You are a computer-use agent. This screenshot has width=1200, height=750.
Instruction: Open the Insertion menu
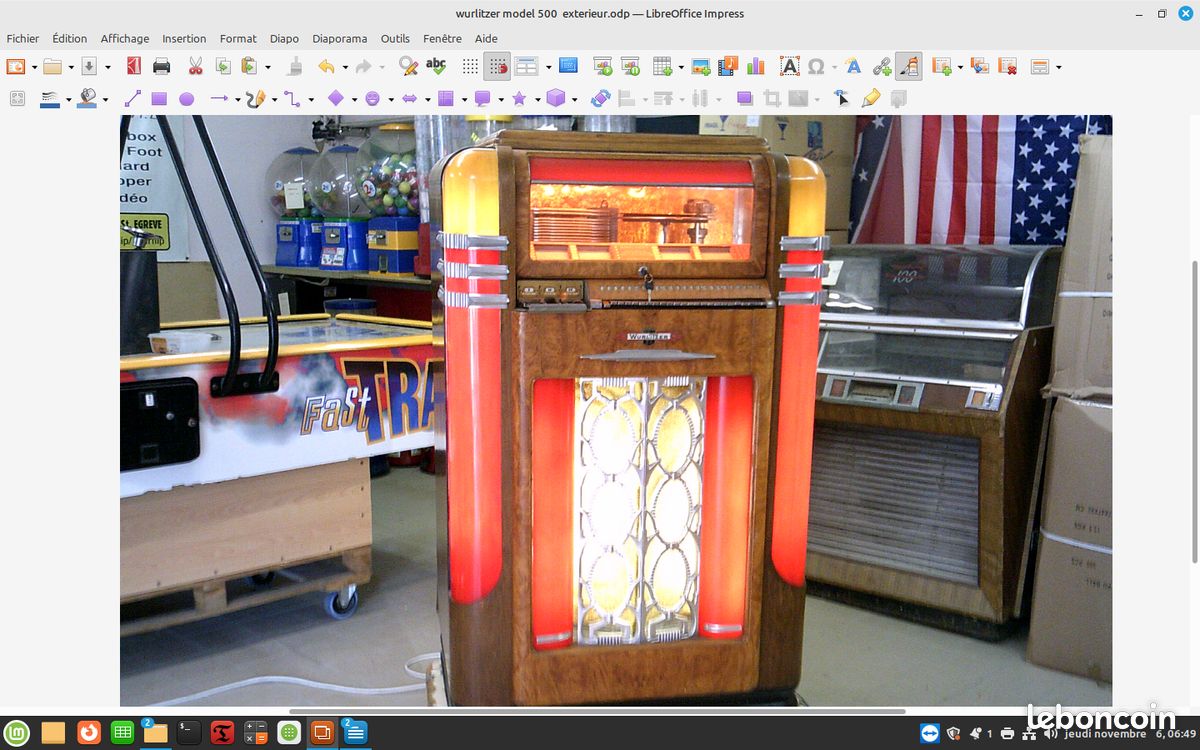(184, 38)
